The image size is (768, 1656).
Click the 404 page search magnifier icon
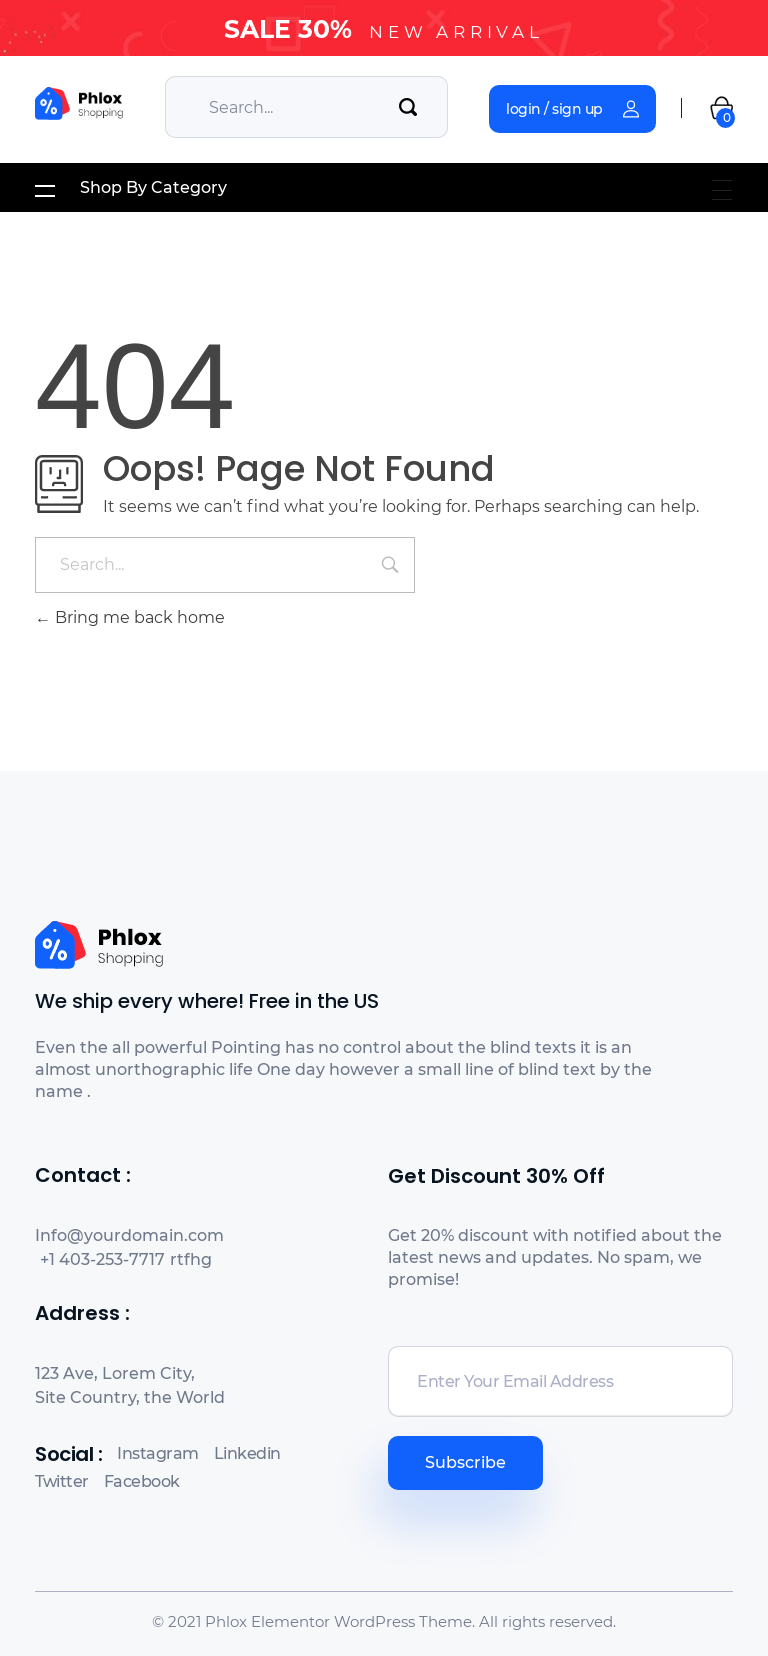[x=390, y=565]
